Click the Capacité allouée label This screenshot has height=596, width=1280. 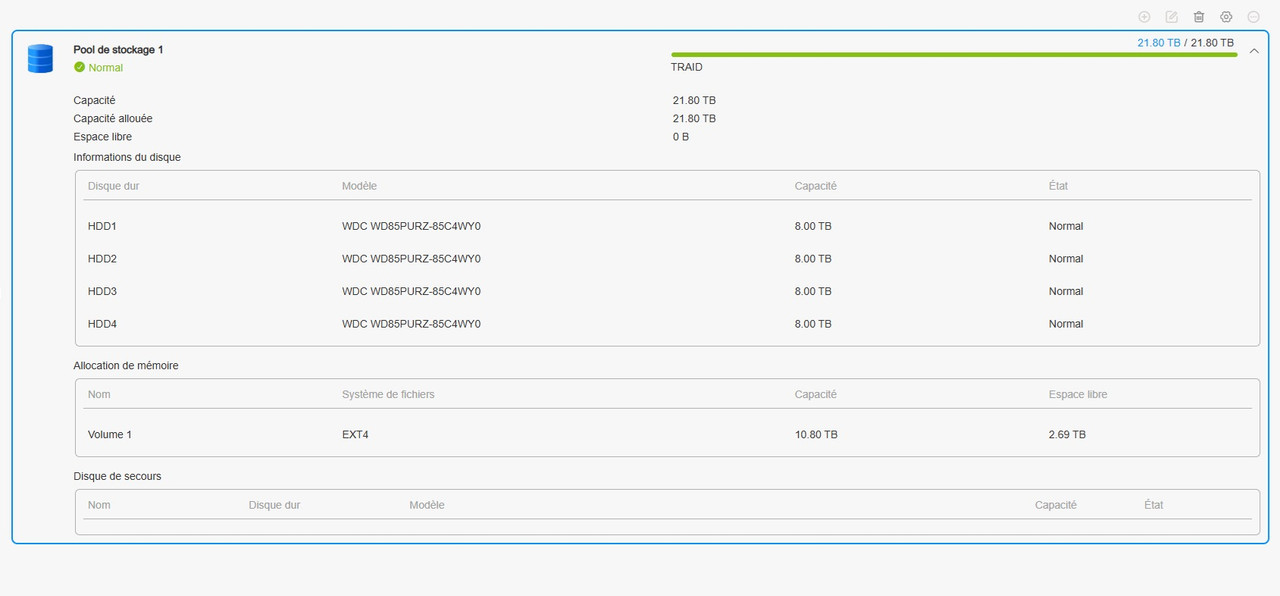pos(113,119)
